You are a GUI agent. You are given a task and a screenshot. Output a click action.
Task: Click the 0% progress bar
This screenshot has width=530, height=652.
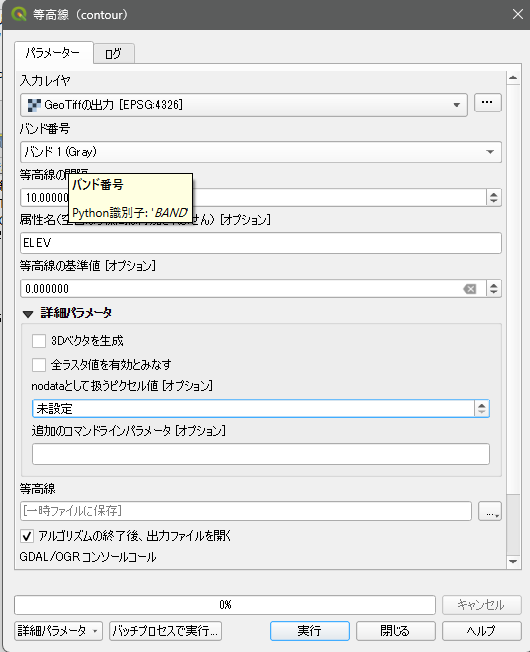pos(225,605)
